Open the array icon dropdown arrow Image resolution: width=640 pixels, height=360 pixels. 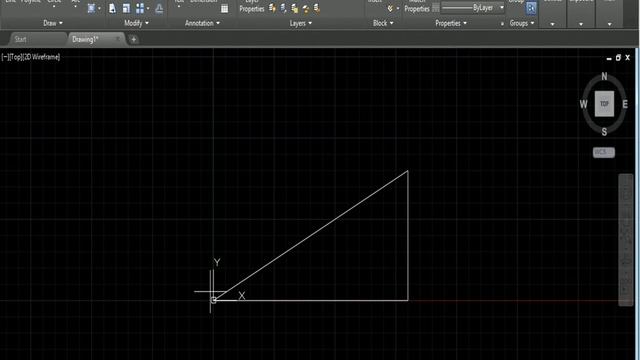(148, 8)
